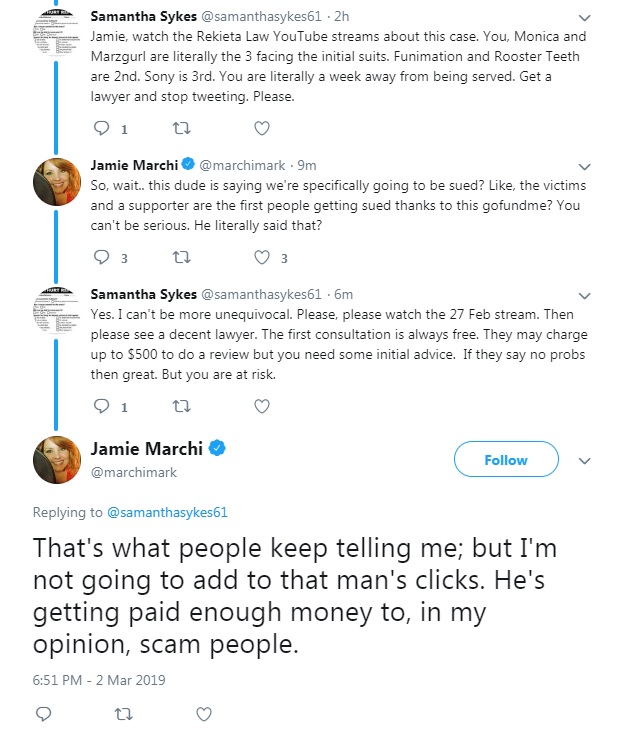Open options chevron on Samantha's 6m tweet

[585, 296]
